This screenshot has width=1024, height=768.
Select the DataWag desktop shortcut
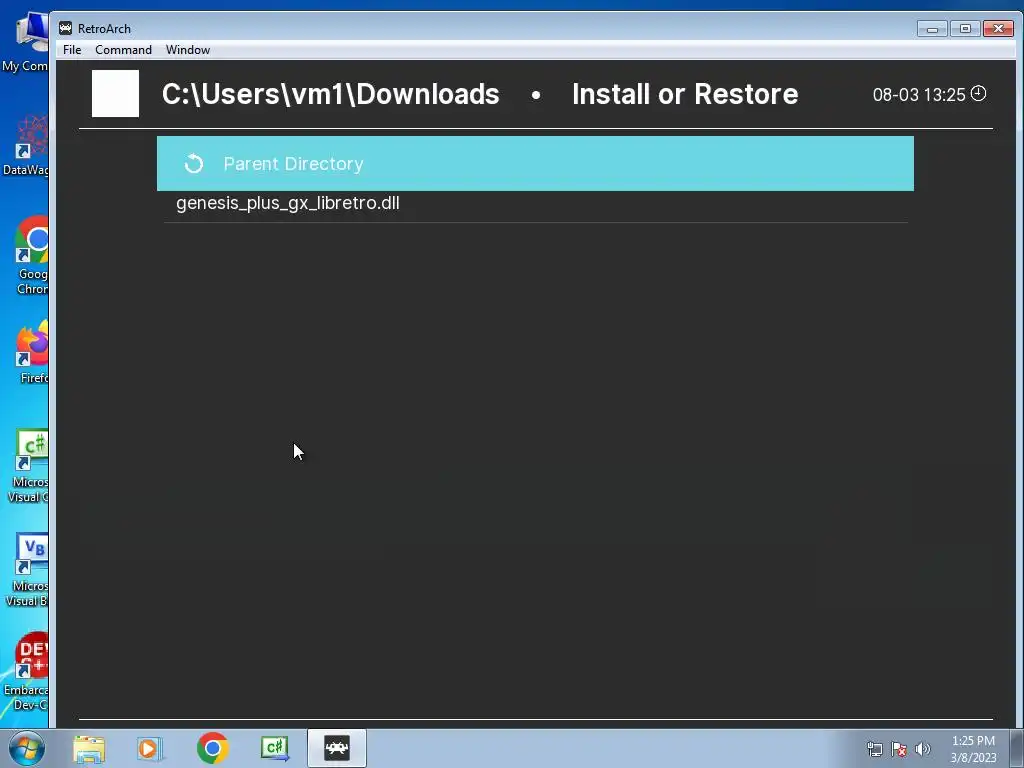tap(26, 145)
